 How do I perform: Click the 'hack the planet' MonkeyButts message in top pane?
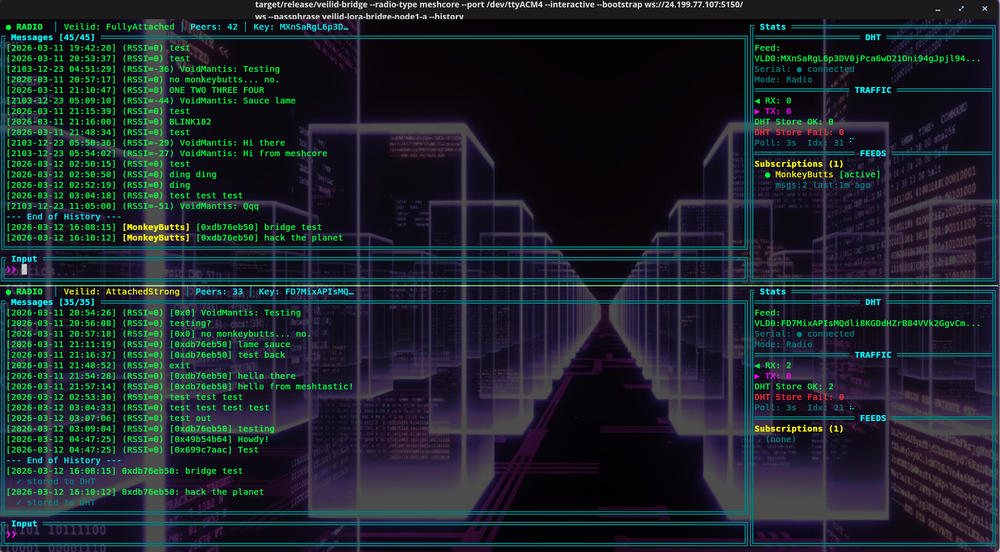pos(302,238)
